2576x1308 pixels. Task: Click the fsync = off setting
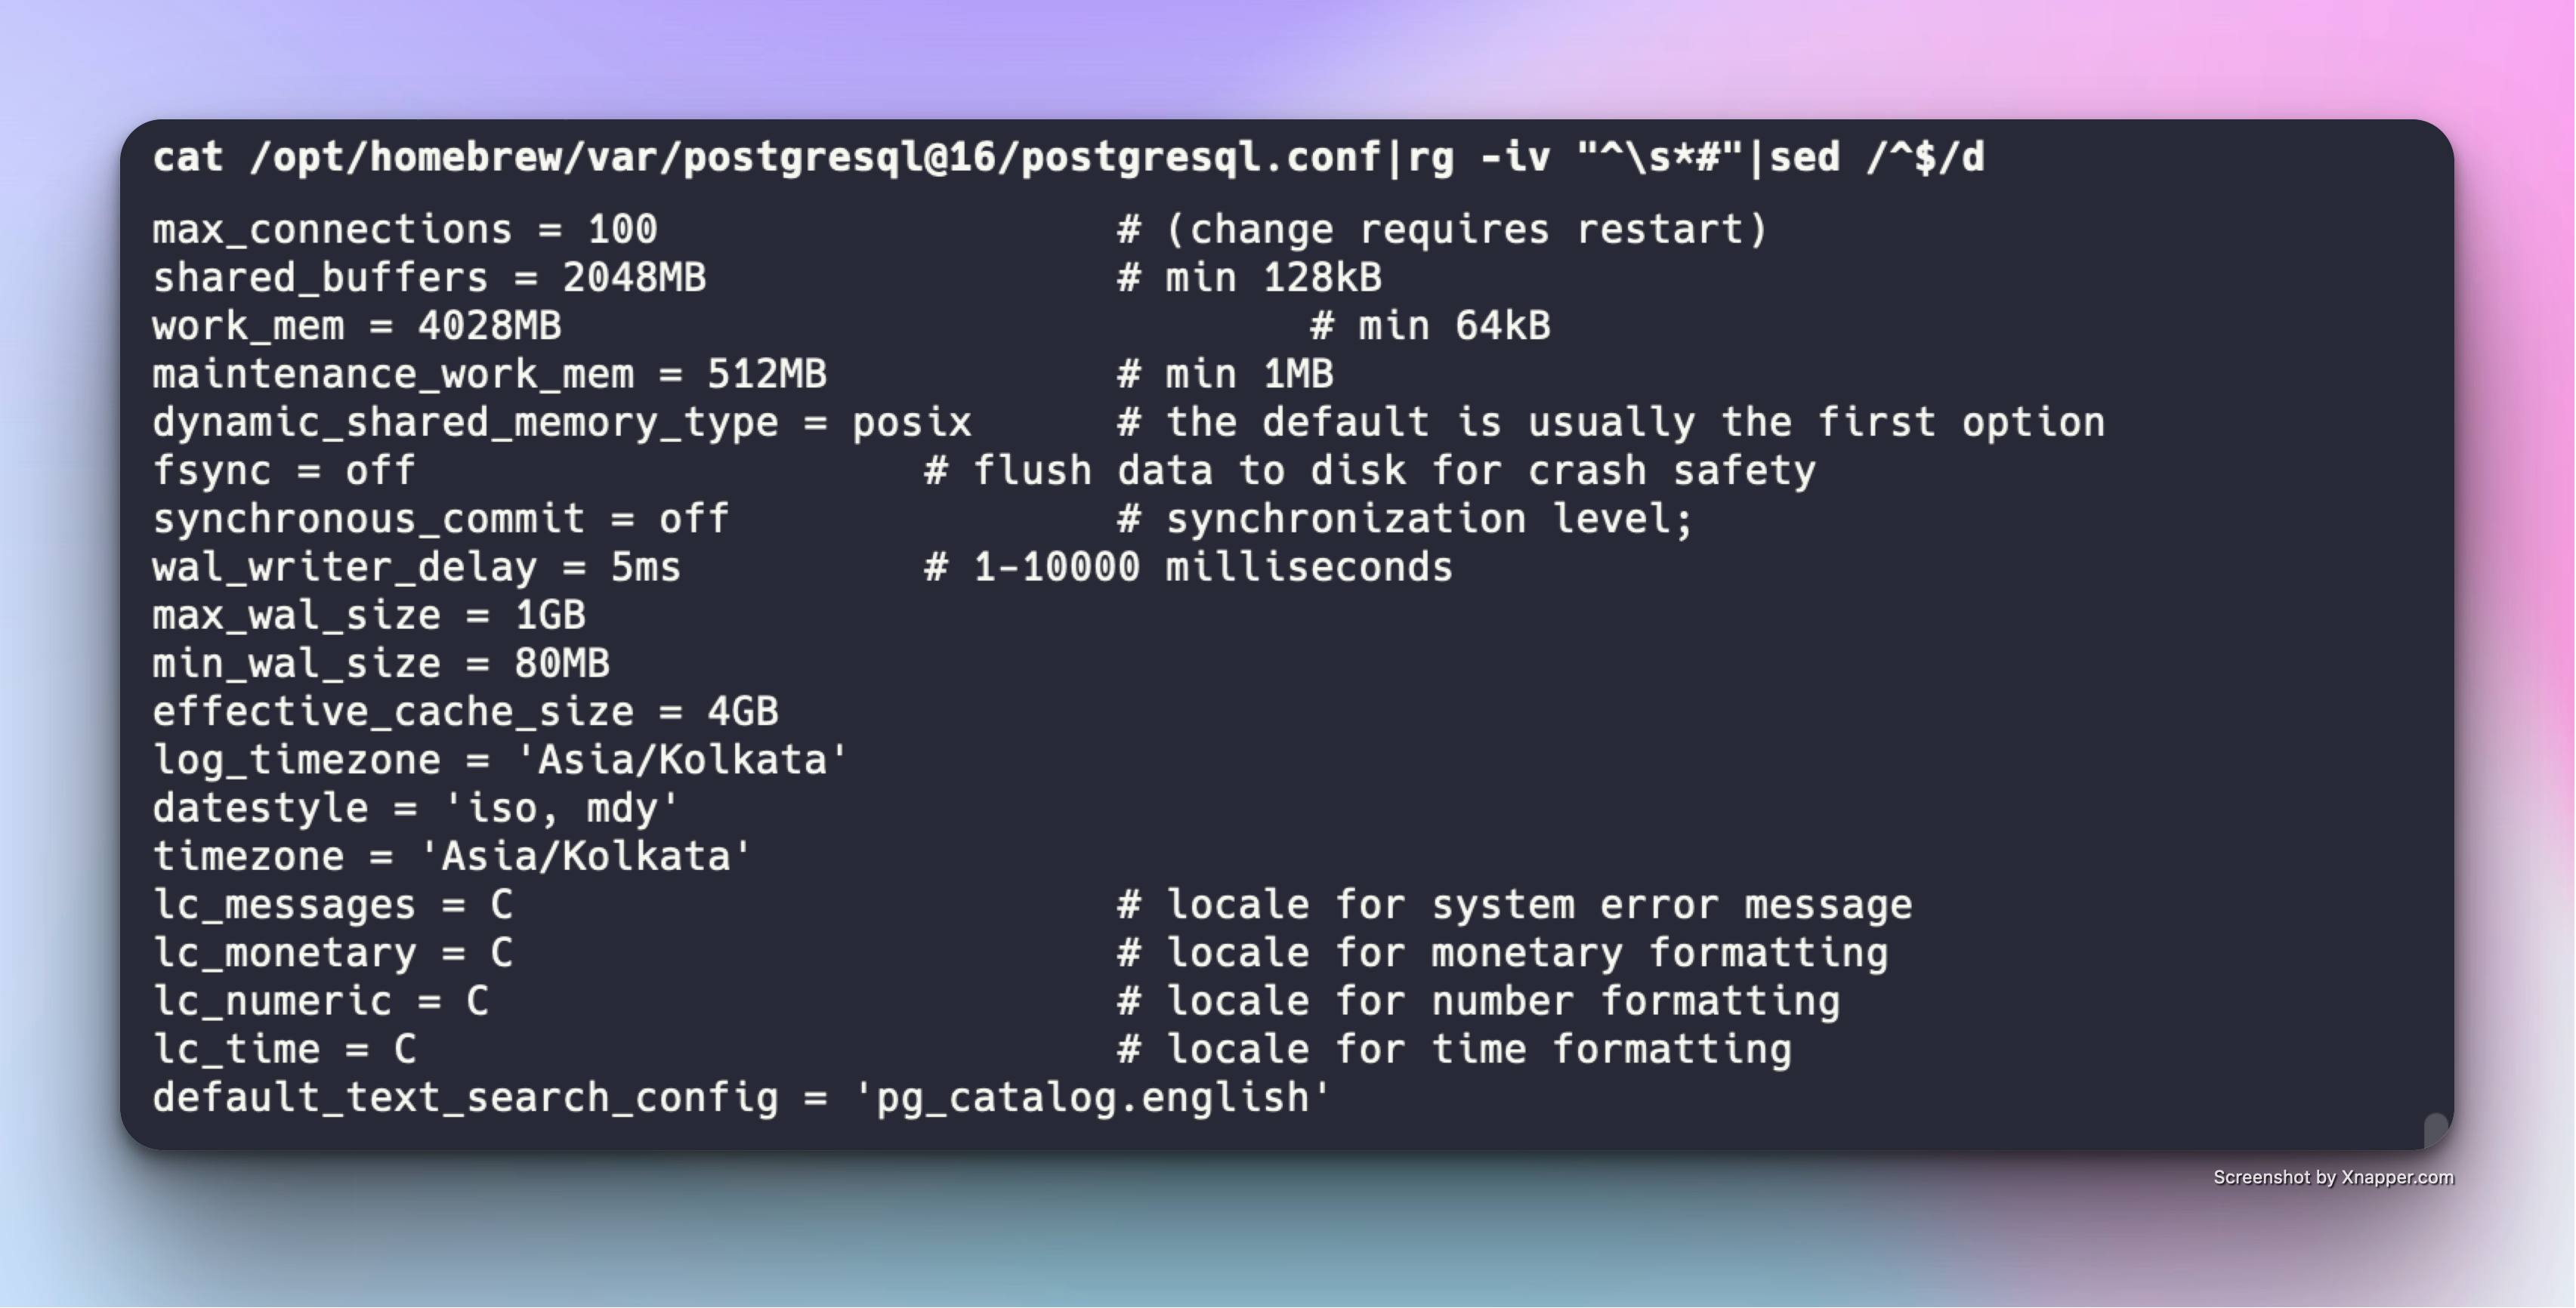(284, 470)
